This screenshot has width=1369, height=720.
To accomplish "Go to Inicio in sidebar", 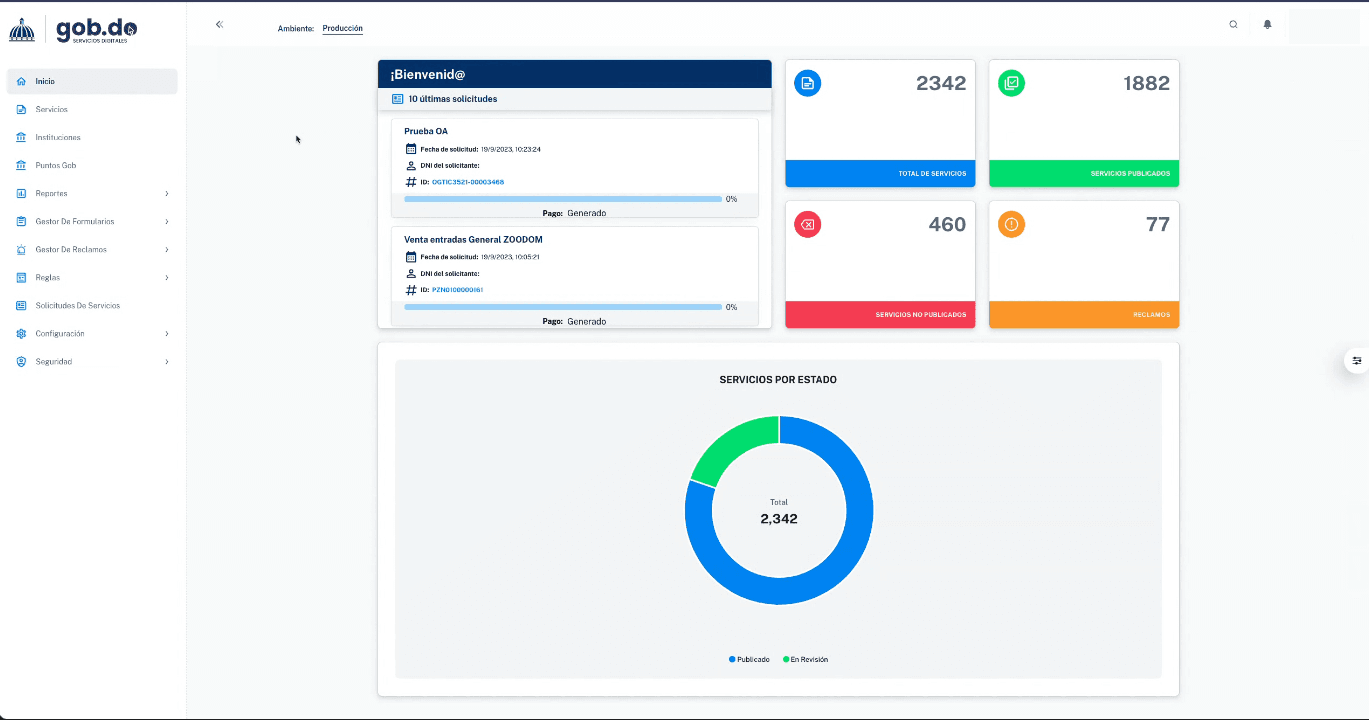I will 92,81.
